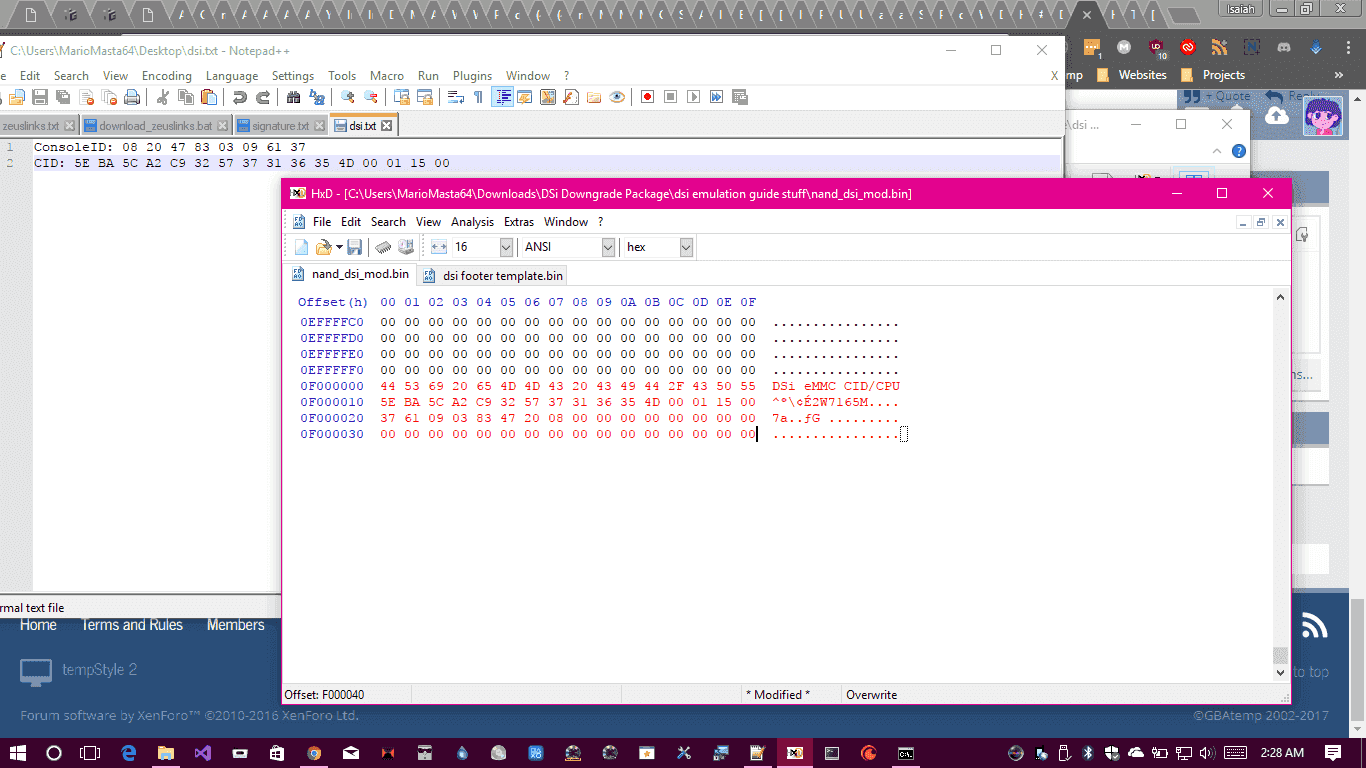
Task: Click the bookmarks overflow chevron in Chrome
Action: click(1340, 75)
